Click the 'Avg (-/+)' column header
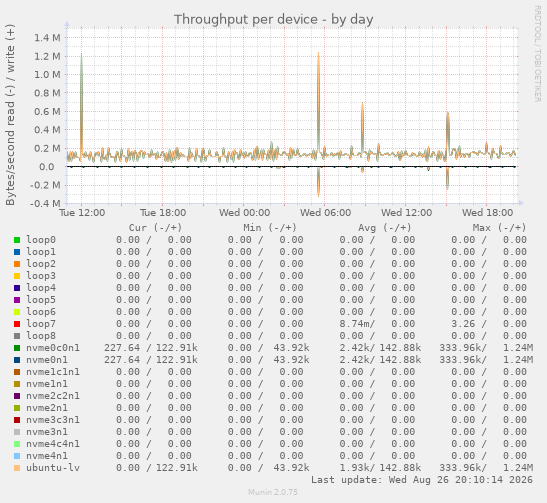This screenshot has width=547, height=503. point(385,228)
